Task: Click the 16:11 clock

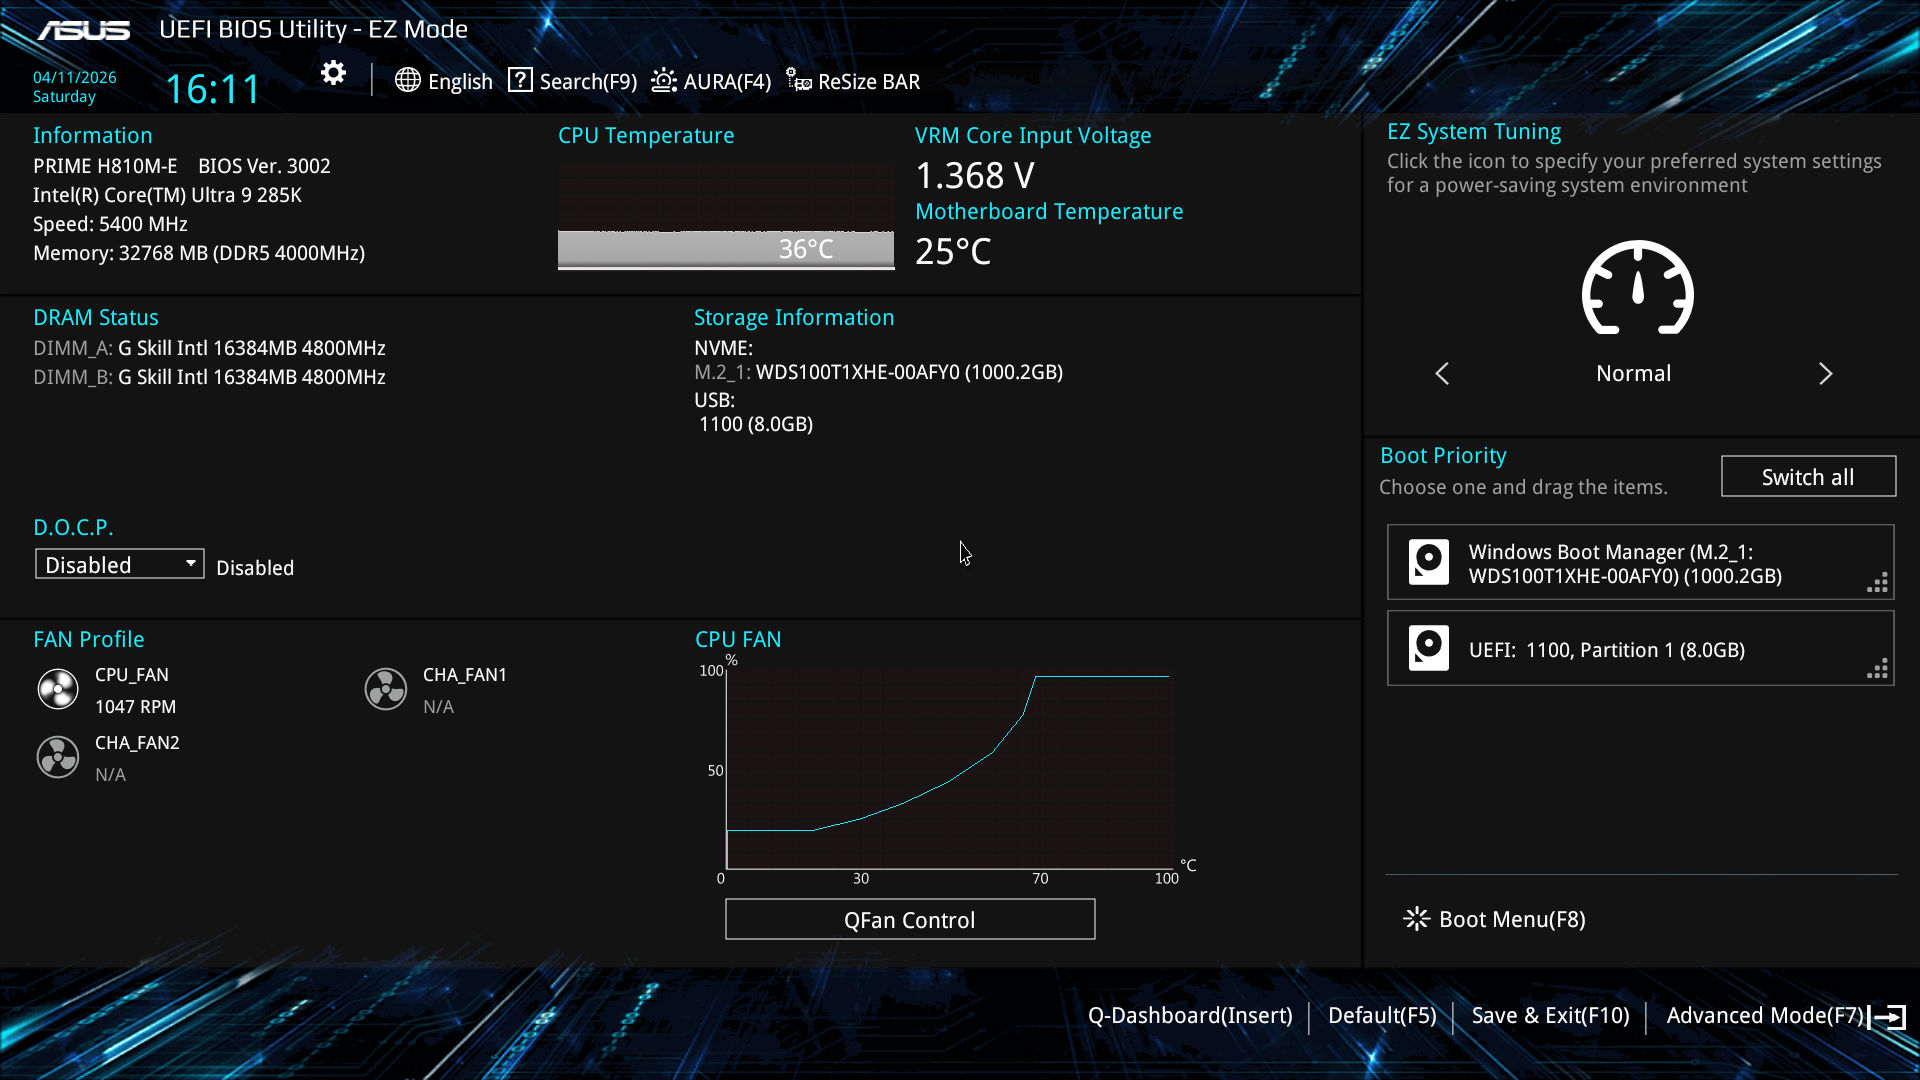Action: tap(213, 89)
